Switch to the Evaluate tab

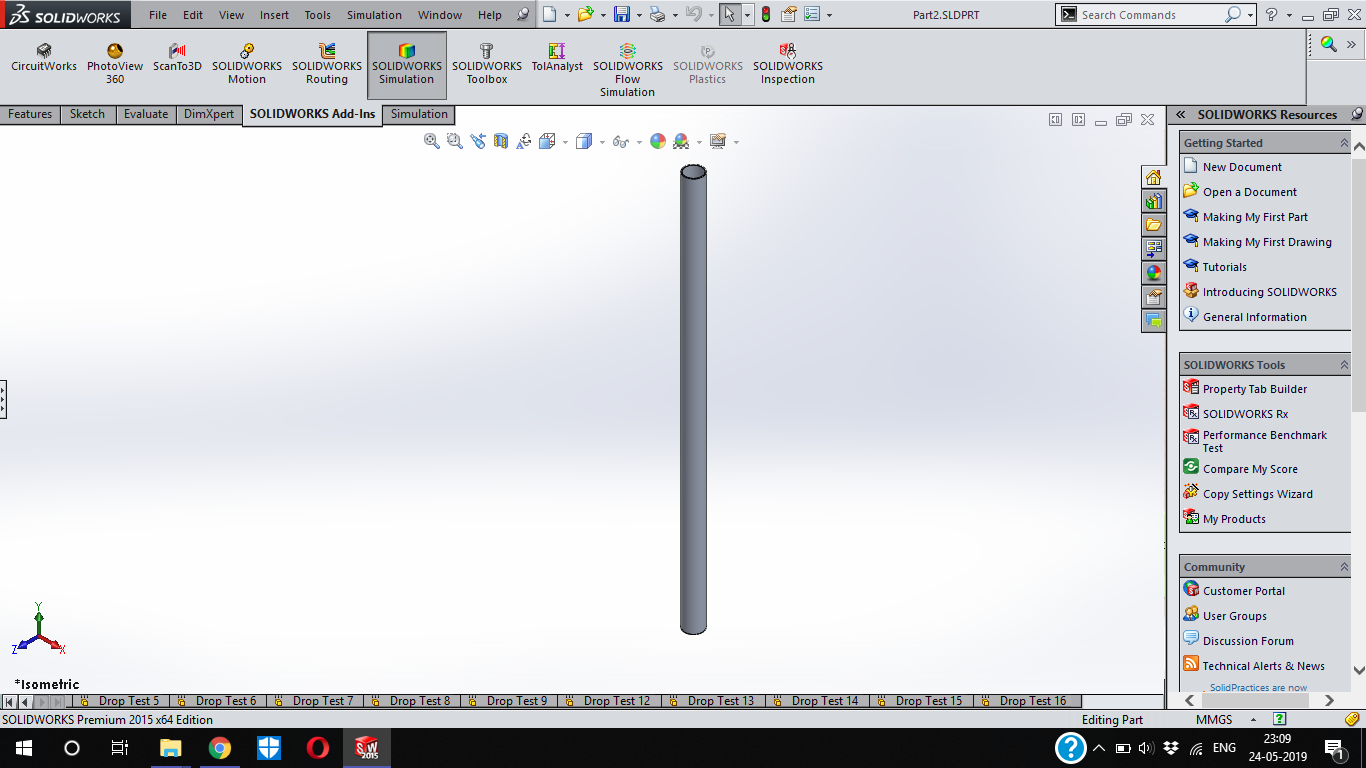[146, 114]
